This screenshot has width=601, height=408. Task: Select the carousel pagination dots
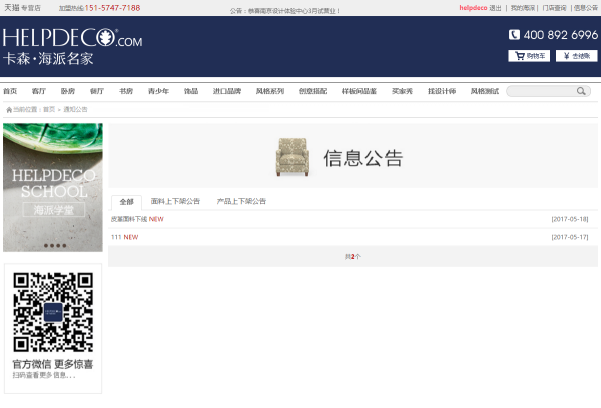(x=53, y=244)
